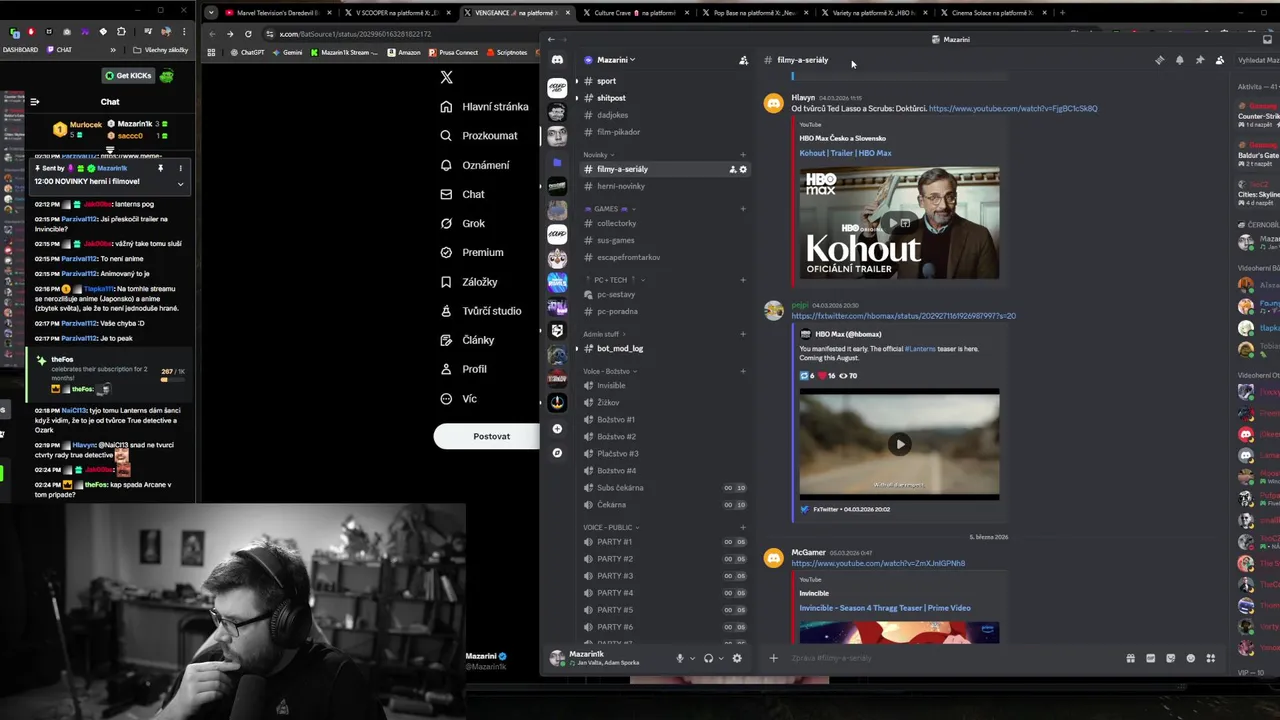
Task: Mute microphone in Discord user panel
Action: tap(679, 658)
